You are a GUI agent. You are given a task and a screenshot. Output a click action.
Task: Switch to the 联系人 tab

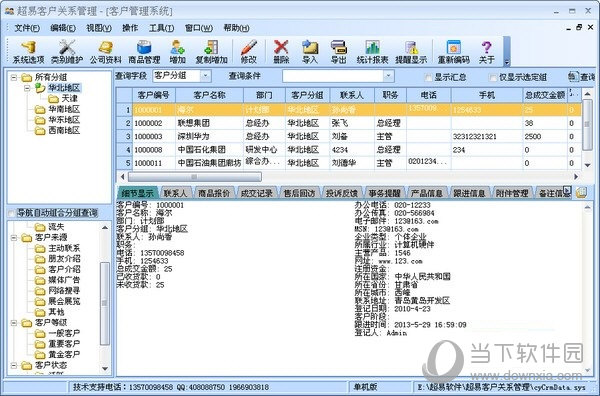[x=175, y=193]
